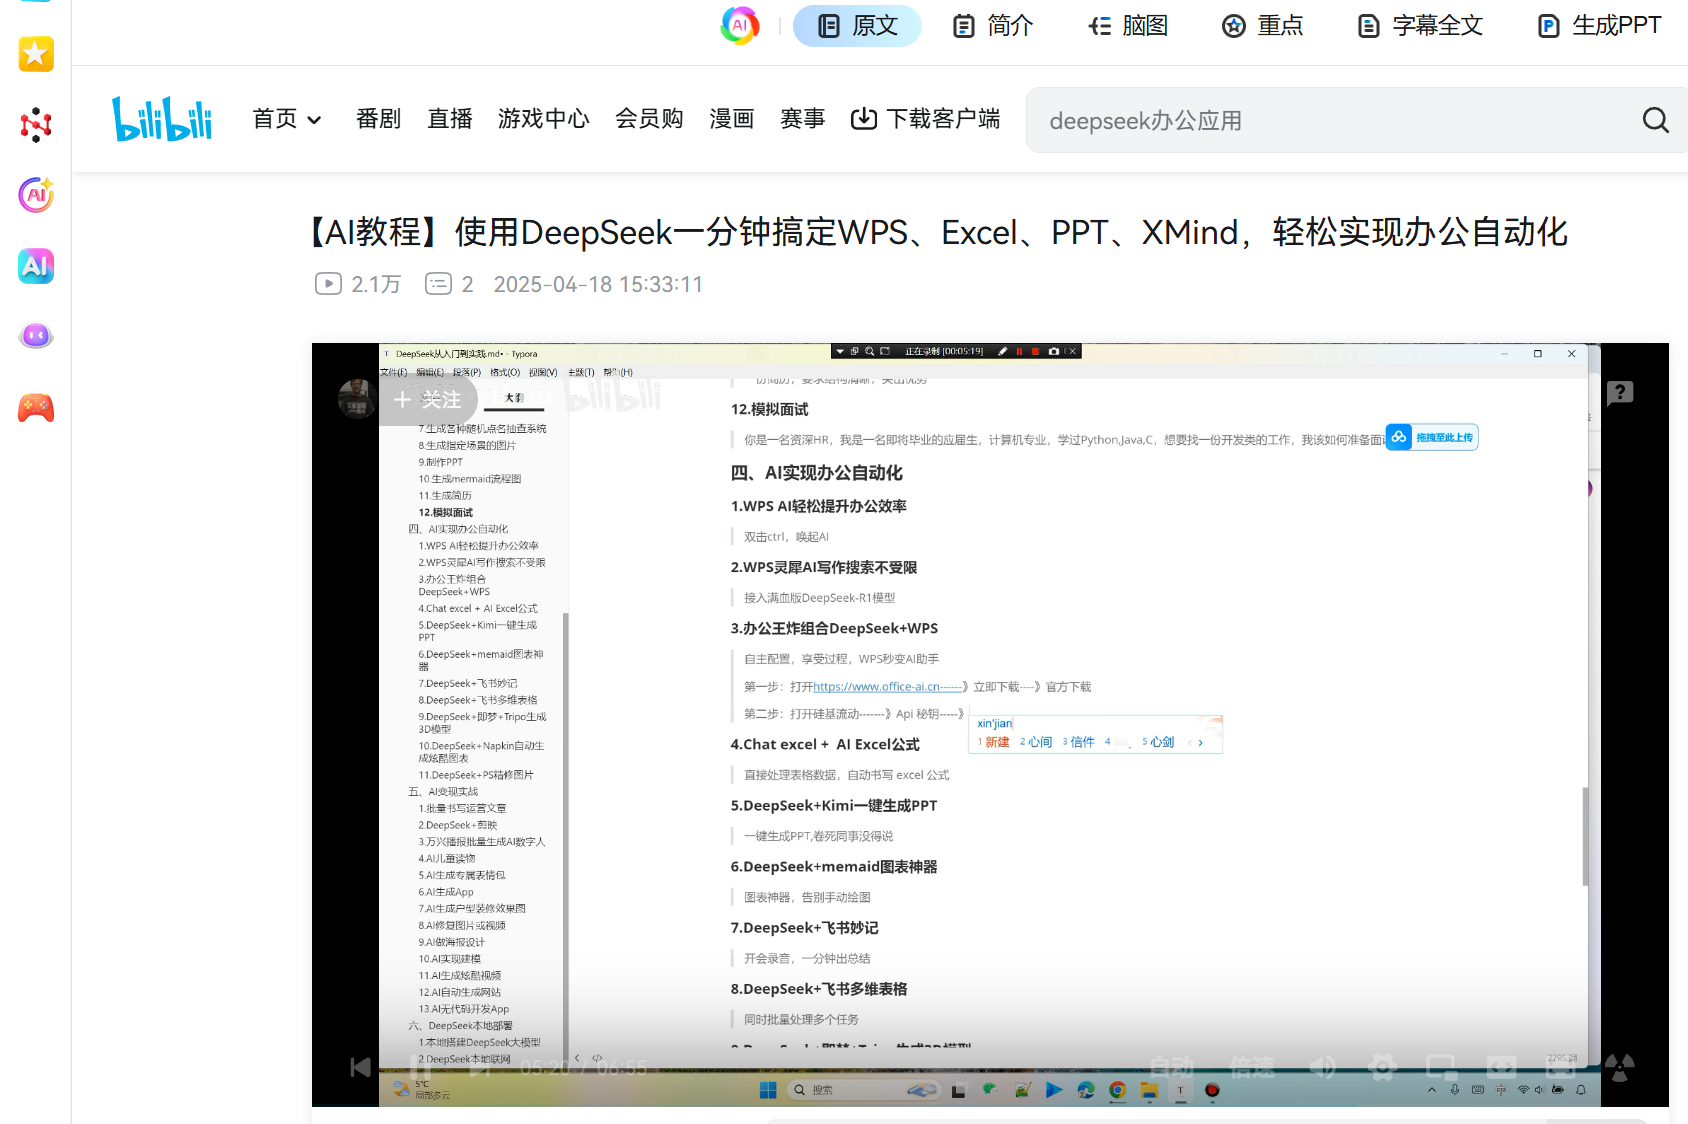Open the purple robot face sidebar icon
The image size is (1688, 1124).
[36, 337]
